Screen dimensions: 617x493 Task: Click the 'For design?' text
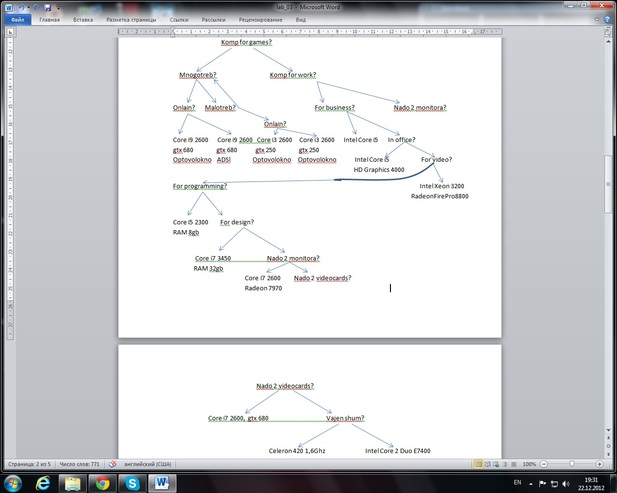click(237, 222)
